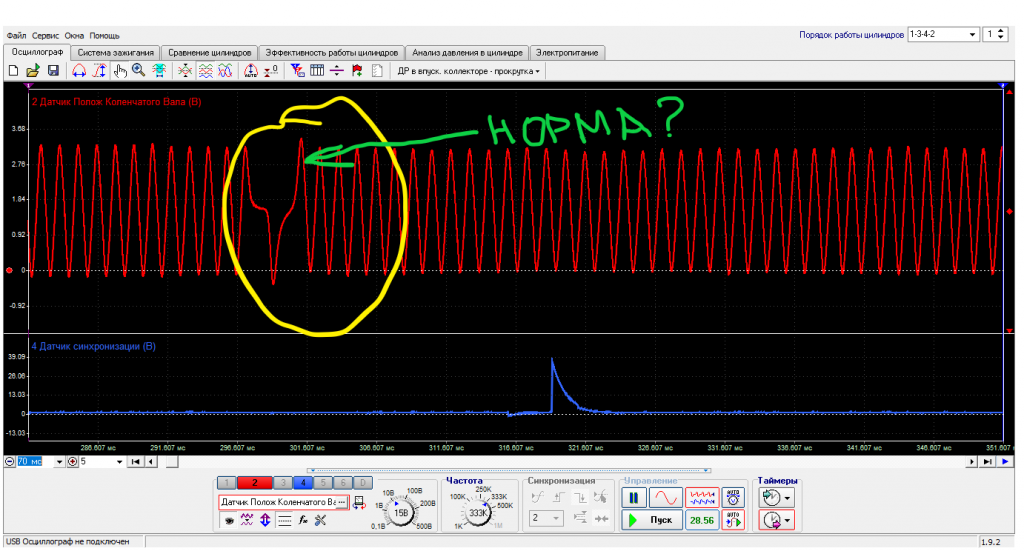Add a flag marker

pyautogui.click(x=357, y=71)
